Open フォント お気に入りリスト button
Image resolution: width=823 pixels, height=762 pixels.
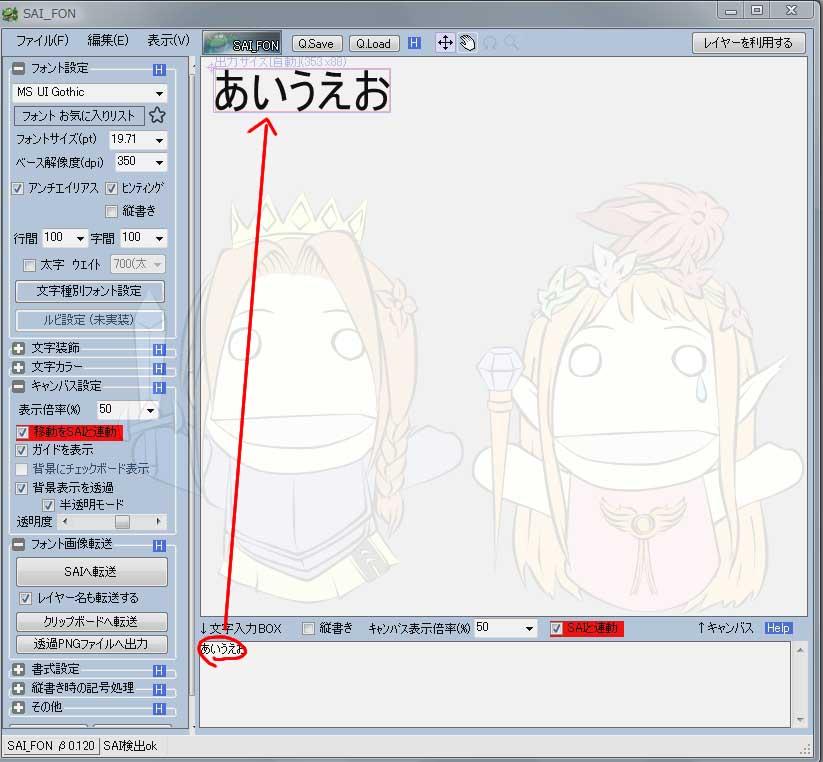pos(79,116)
